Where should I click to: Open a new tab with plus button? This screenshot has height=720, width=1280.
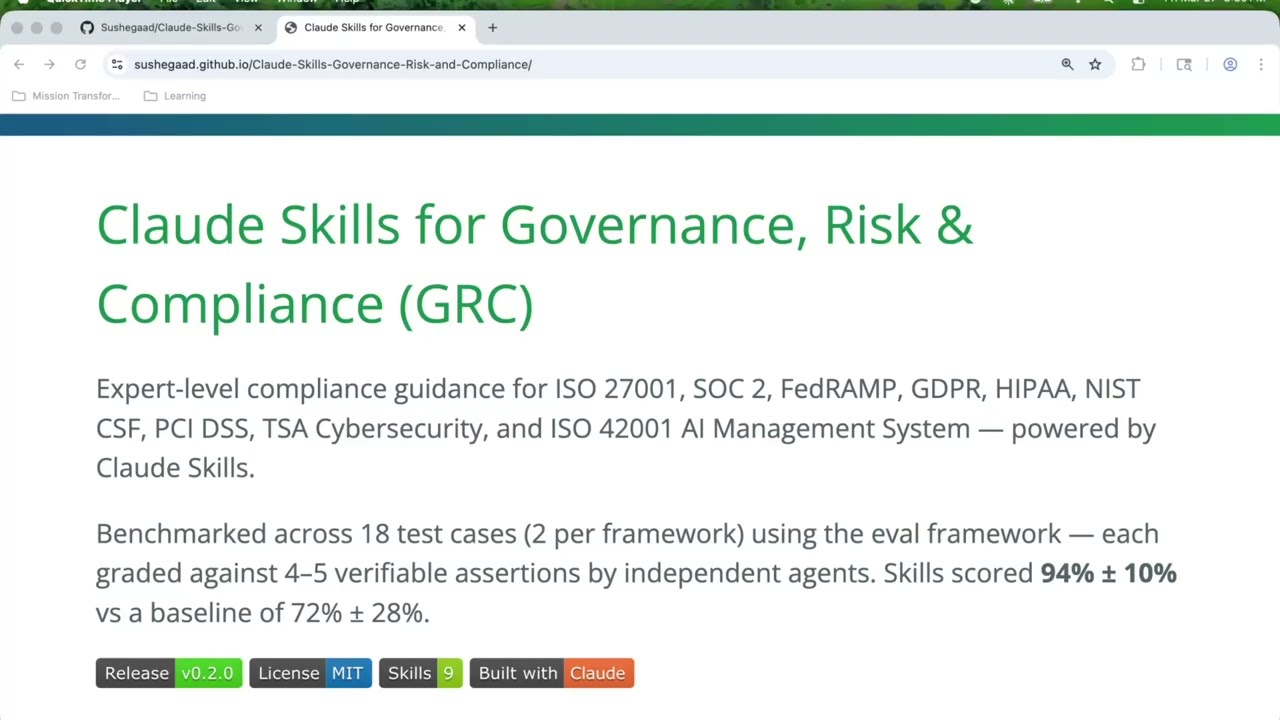[492, 27]
